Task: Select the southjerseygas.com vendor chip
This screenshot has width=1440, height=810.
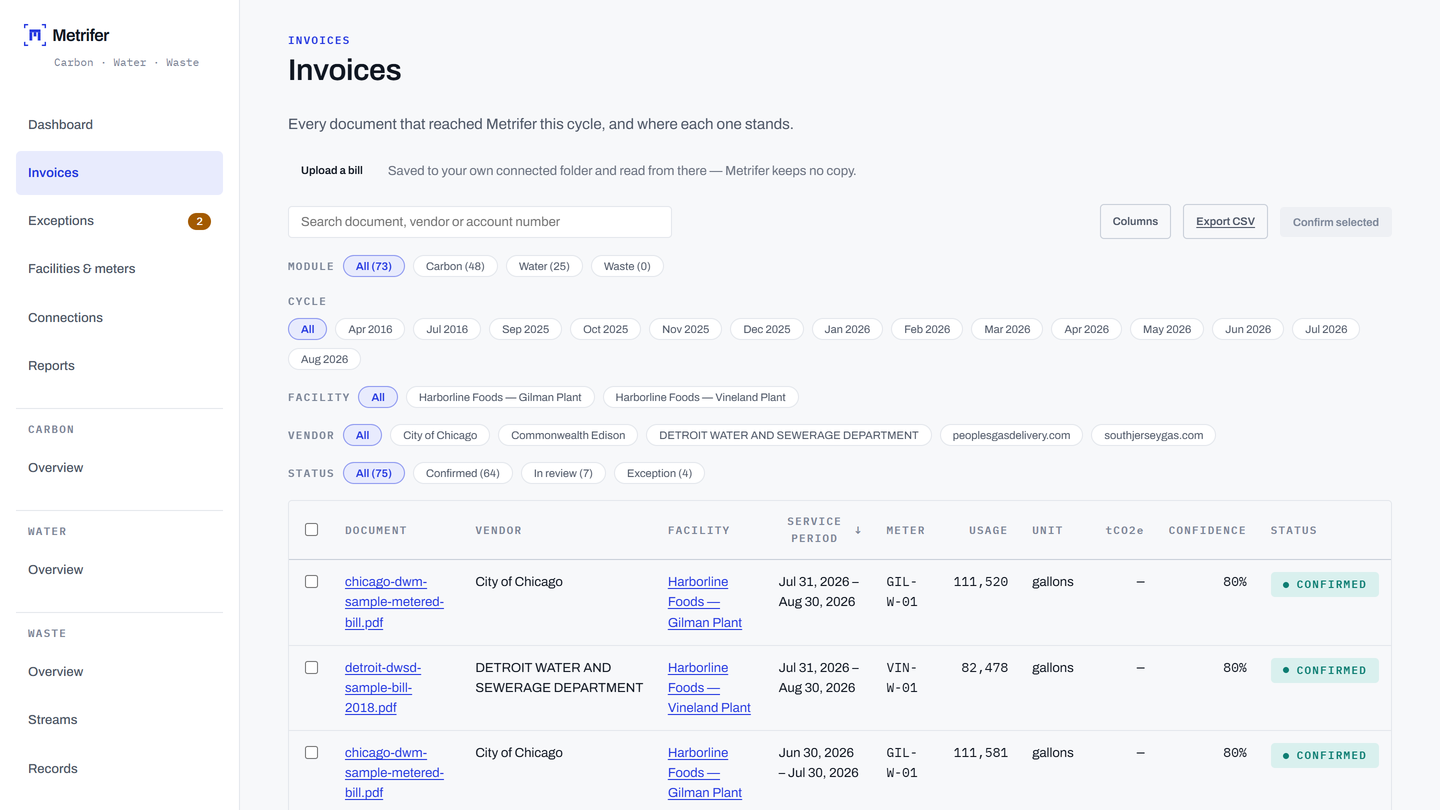Action: [1154, 435]
